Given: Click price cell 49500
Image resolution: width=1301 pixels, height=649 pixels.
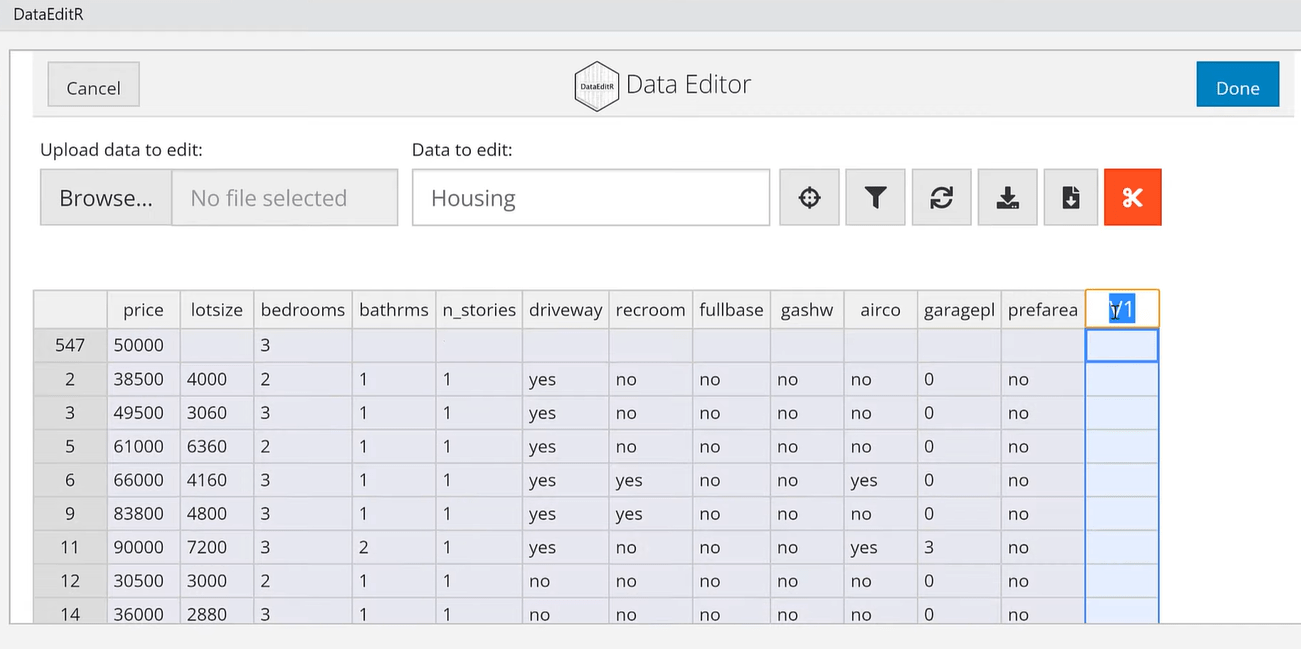Looking at the screenshot, I should tap(143, 413).
